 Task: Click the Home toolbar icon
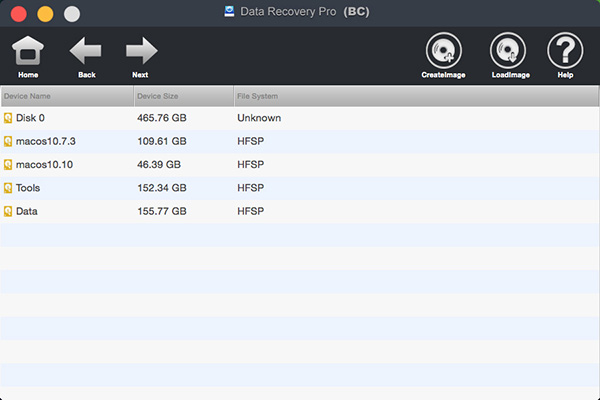pyautogui.click(x=28, y=52)
